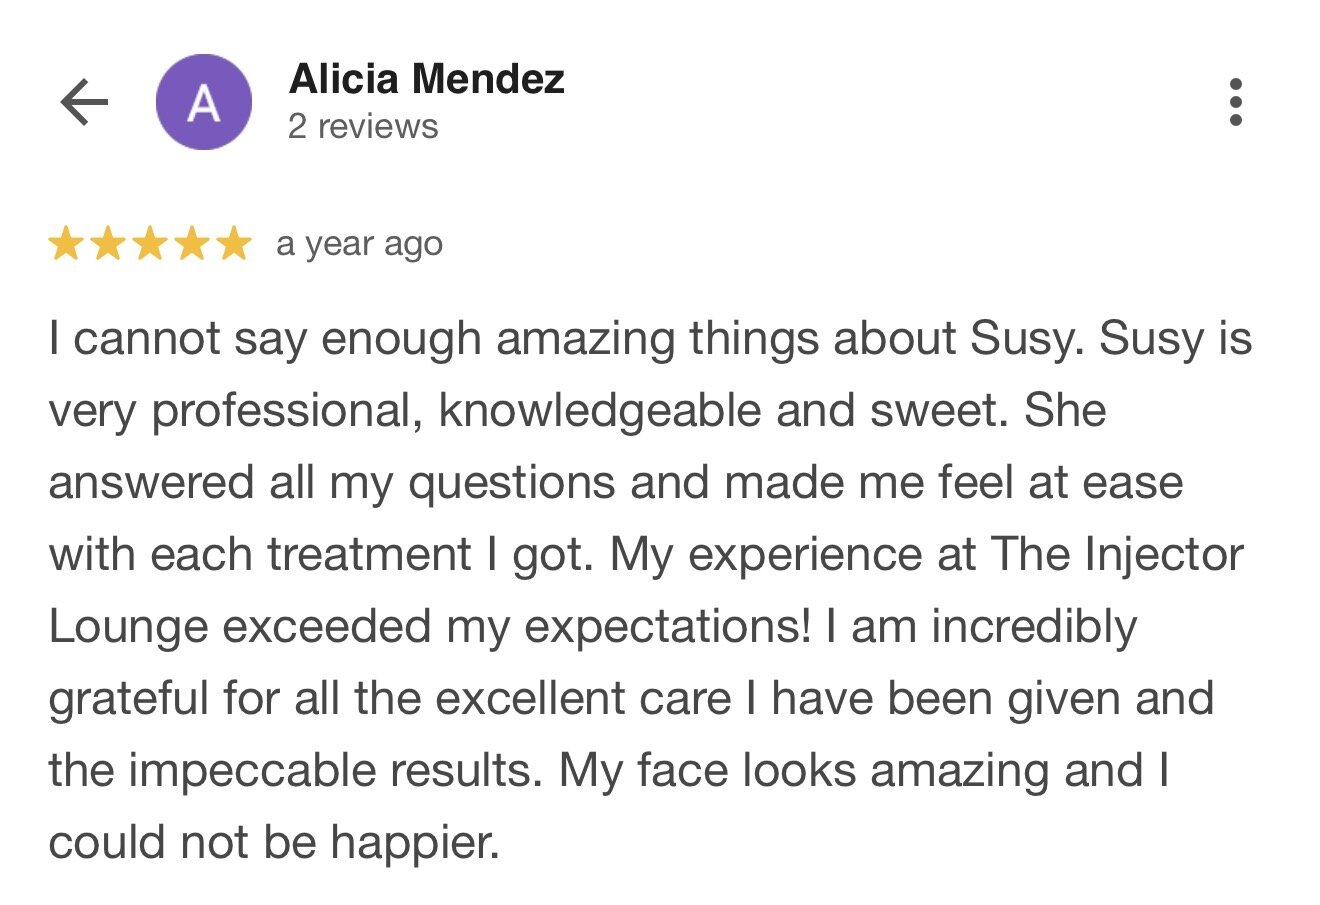Tap the fifth and last rating star
This screenshot has width=1320, height=905.
(x=234, y=244)
